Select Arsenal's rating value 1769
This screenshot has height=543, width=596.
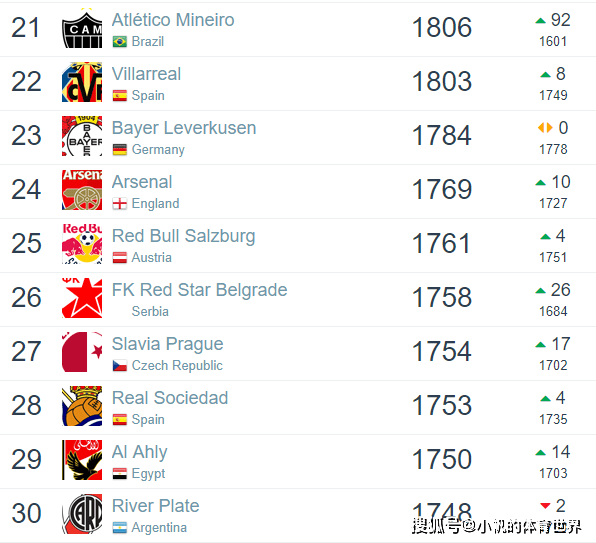click(x=442, y=189)
